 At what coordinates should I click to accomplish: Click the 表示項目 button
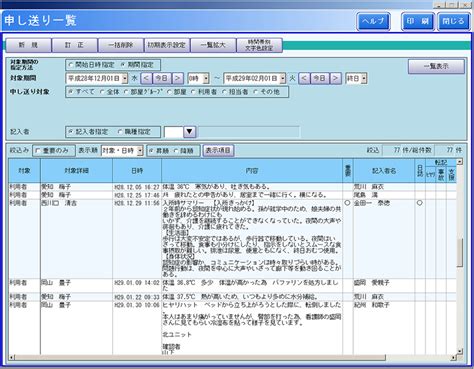[218, 151]
